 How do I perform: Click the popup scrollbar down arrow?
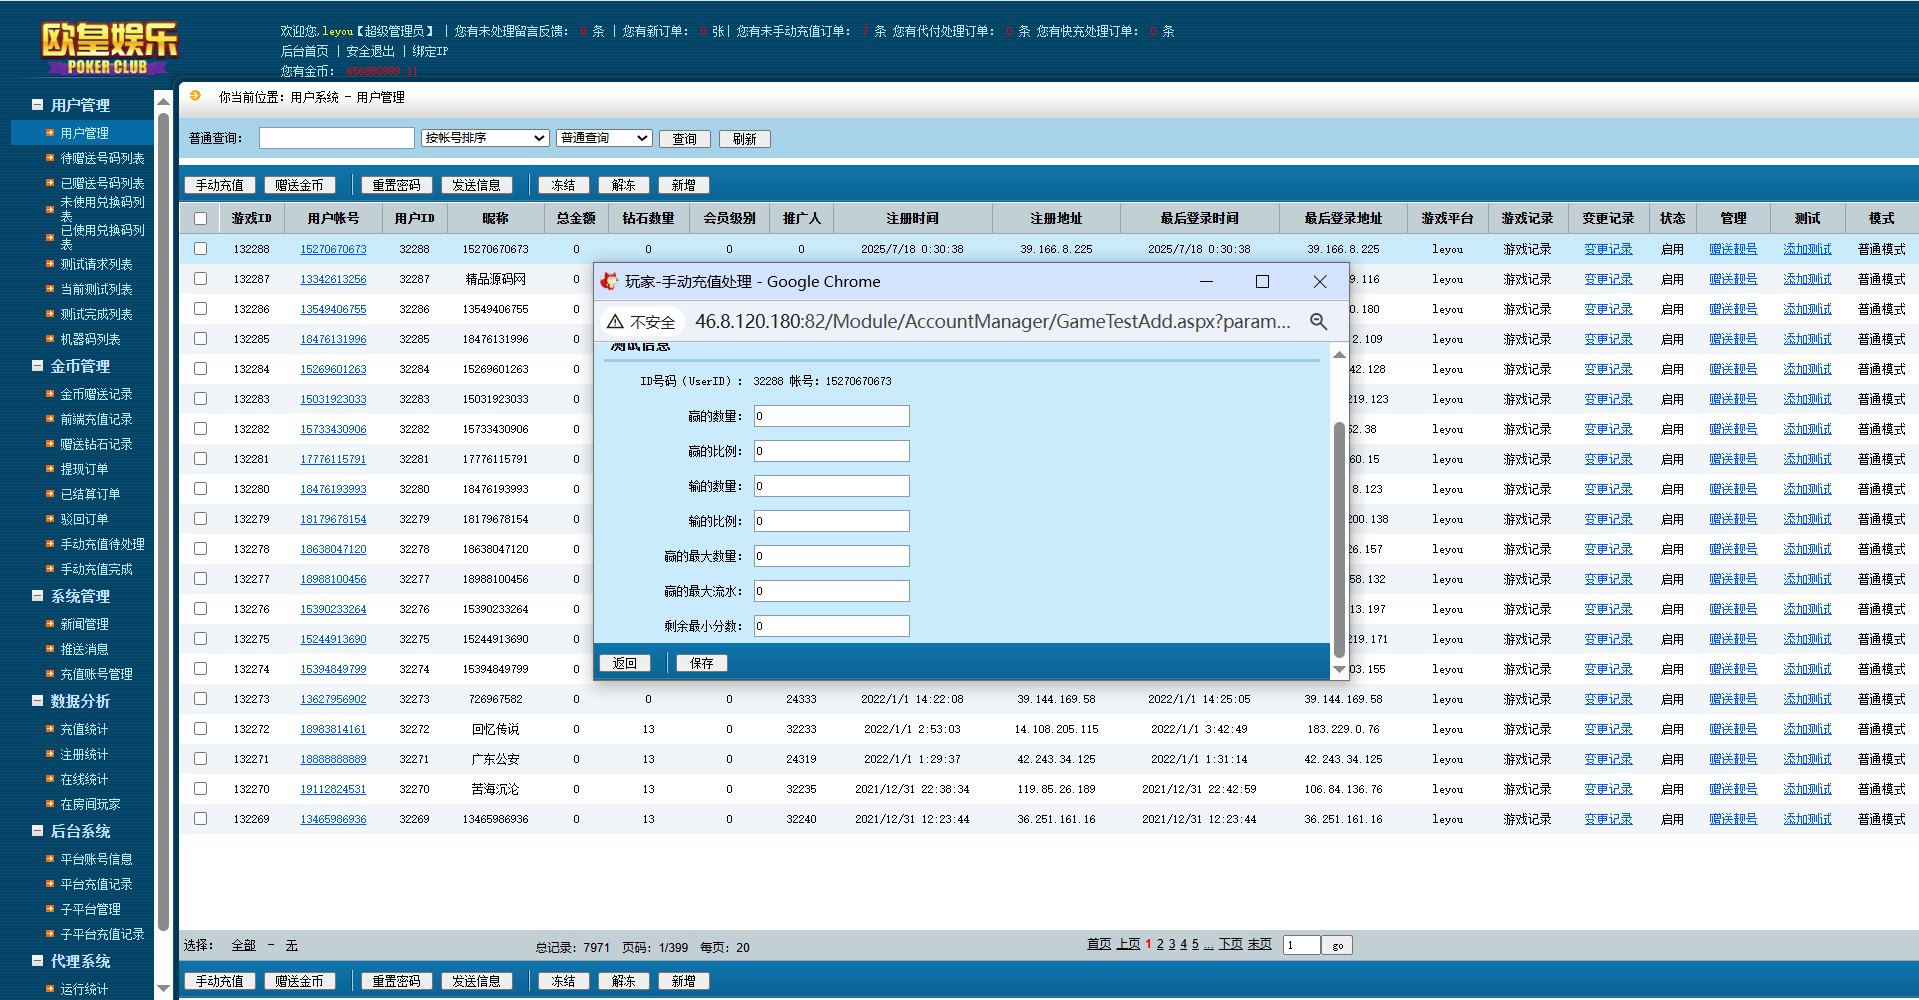(1339, 669)
